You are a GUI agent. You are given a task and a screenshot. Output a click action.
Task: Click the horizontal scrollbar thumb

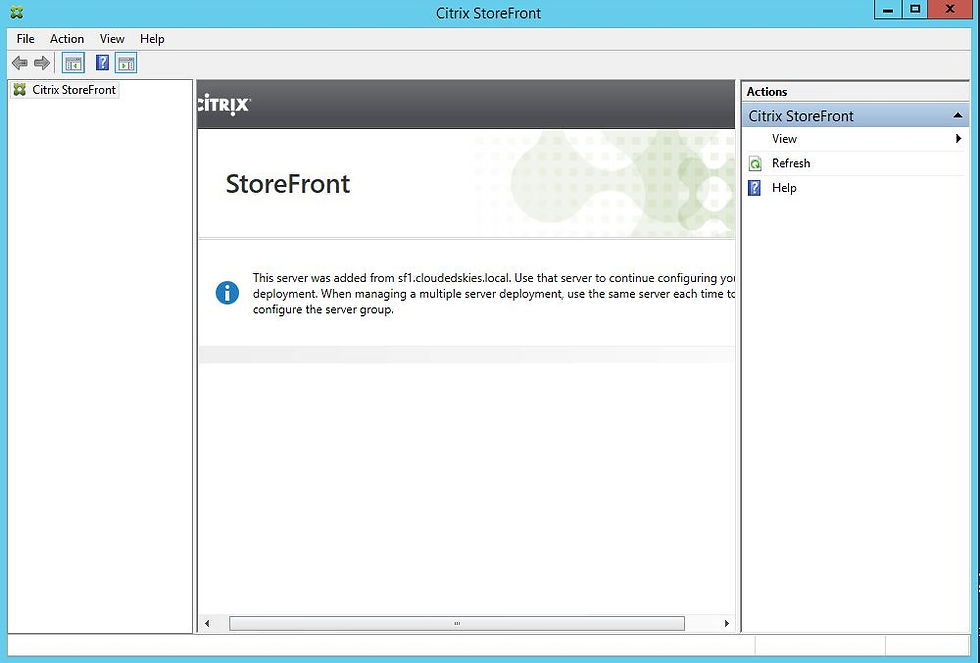[x=457, y=623]
